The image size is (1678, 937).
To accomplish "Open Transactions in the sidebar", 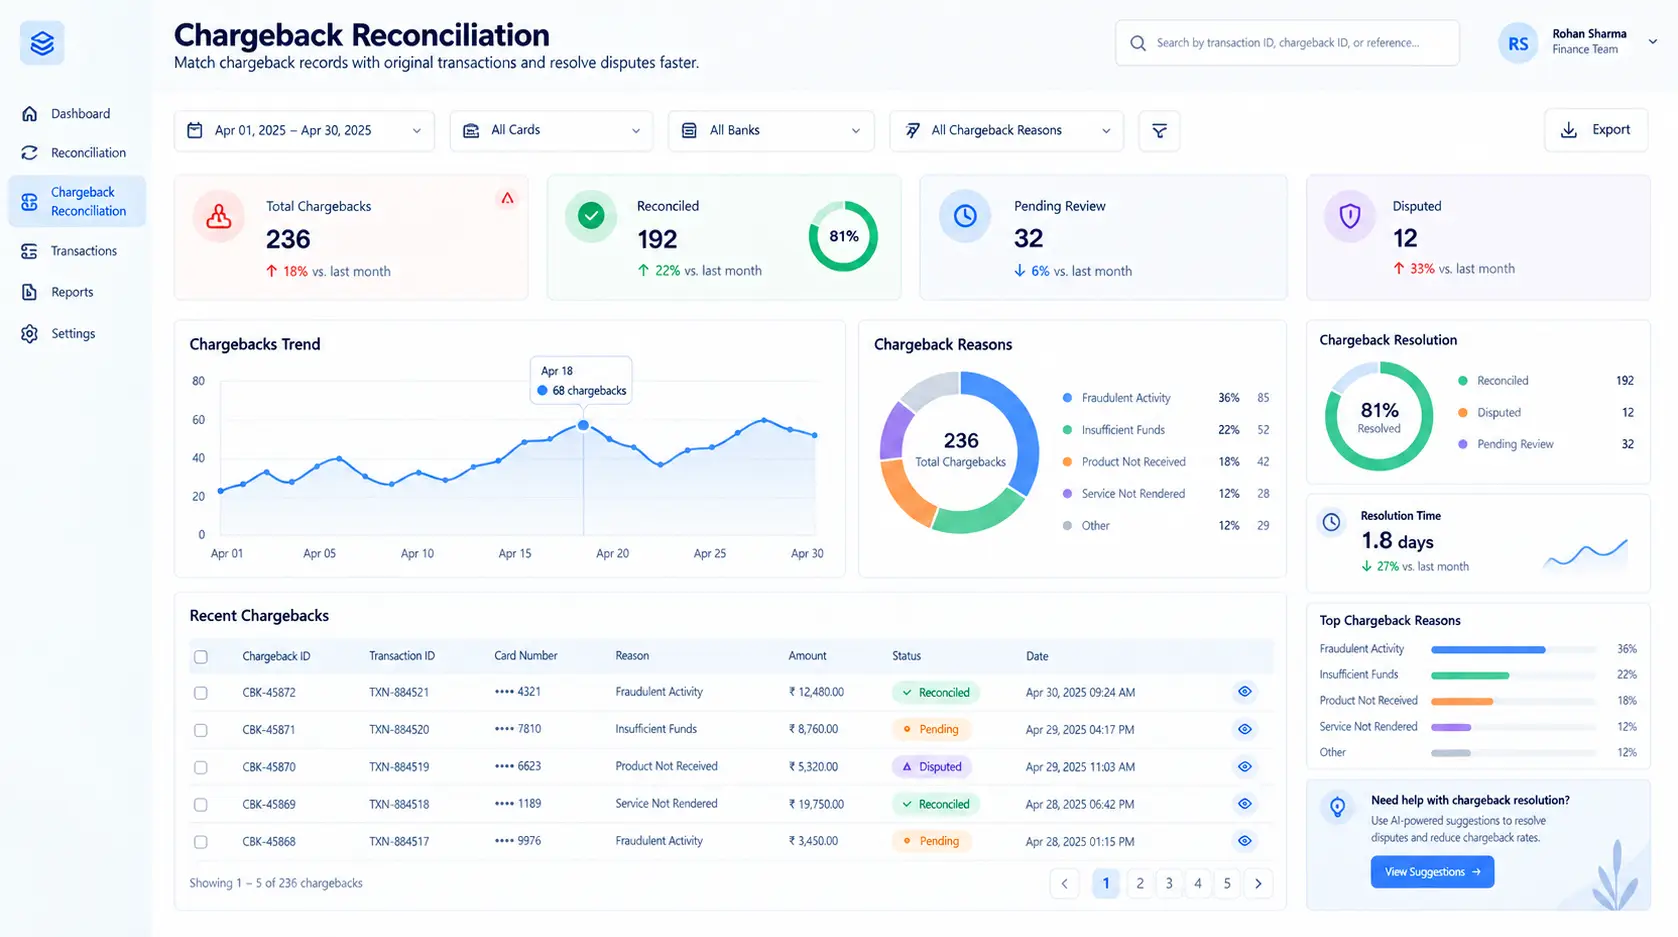I will [77, 251].
